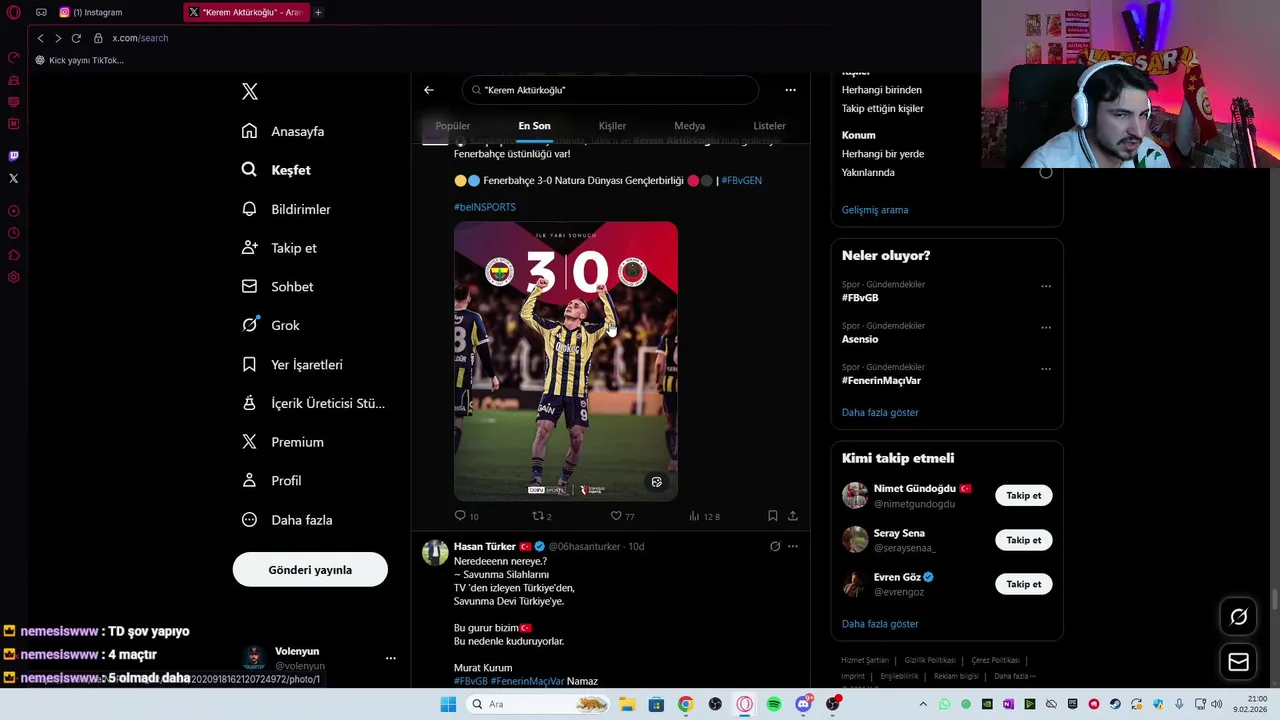Like the post with 77 likes

pyautogui.click(x=617, y=516)
